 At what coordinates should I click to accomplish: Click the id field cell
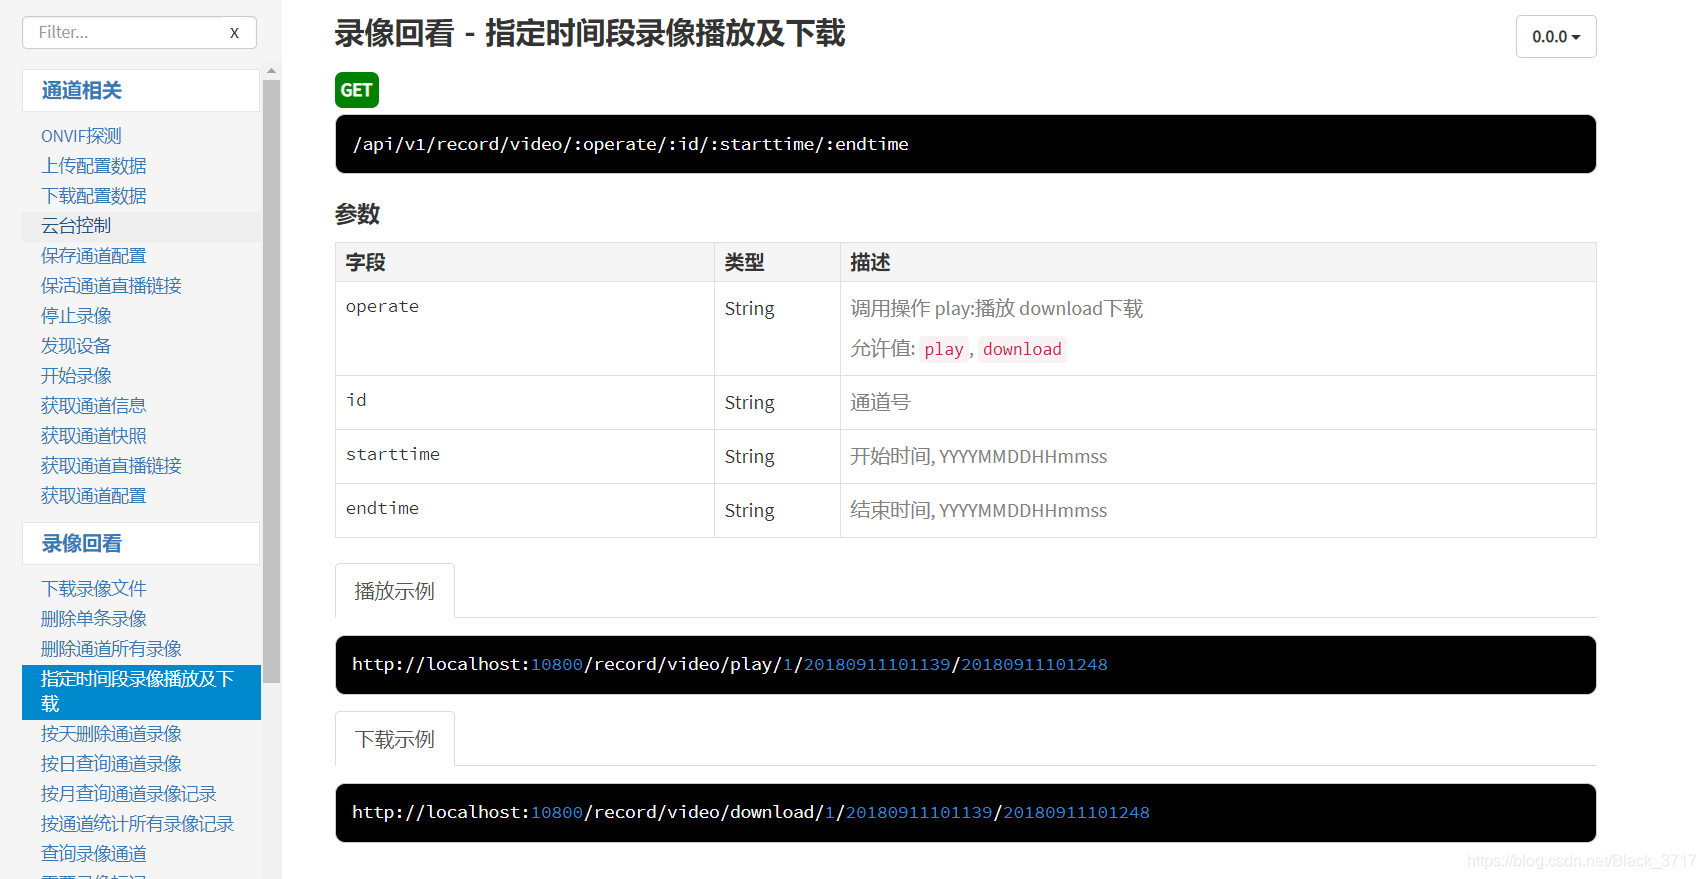click(x=525, y=403)
